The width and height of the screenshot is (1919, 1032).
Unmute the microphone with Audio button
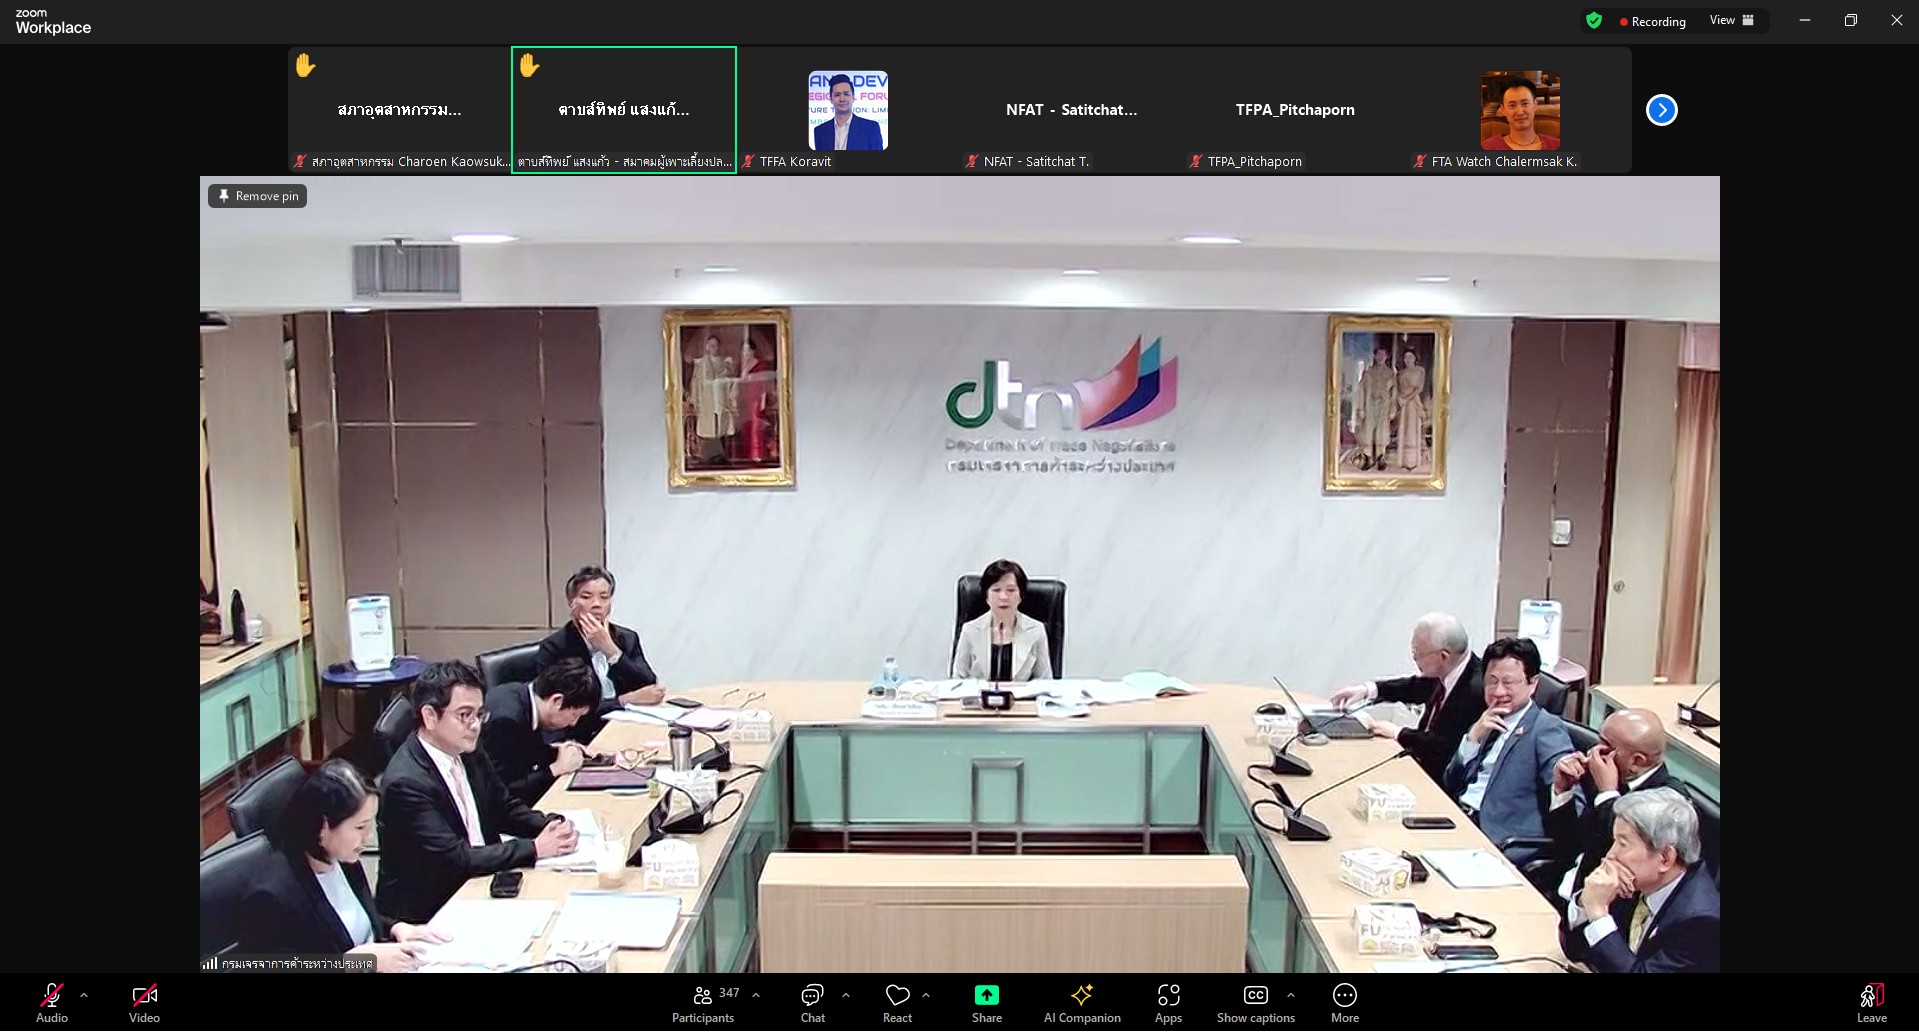[52, 1003]
